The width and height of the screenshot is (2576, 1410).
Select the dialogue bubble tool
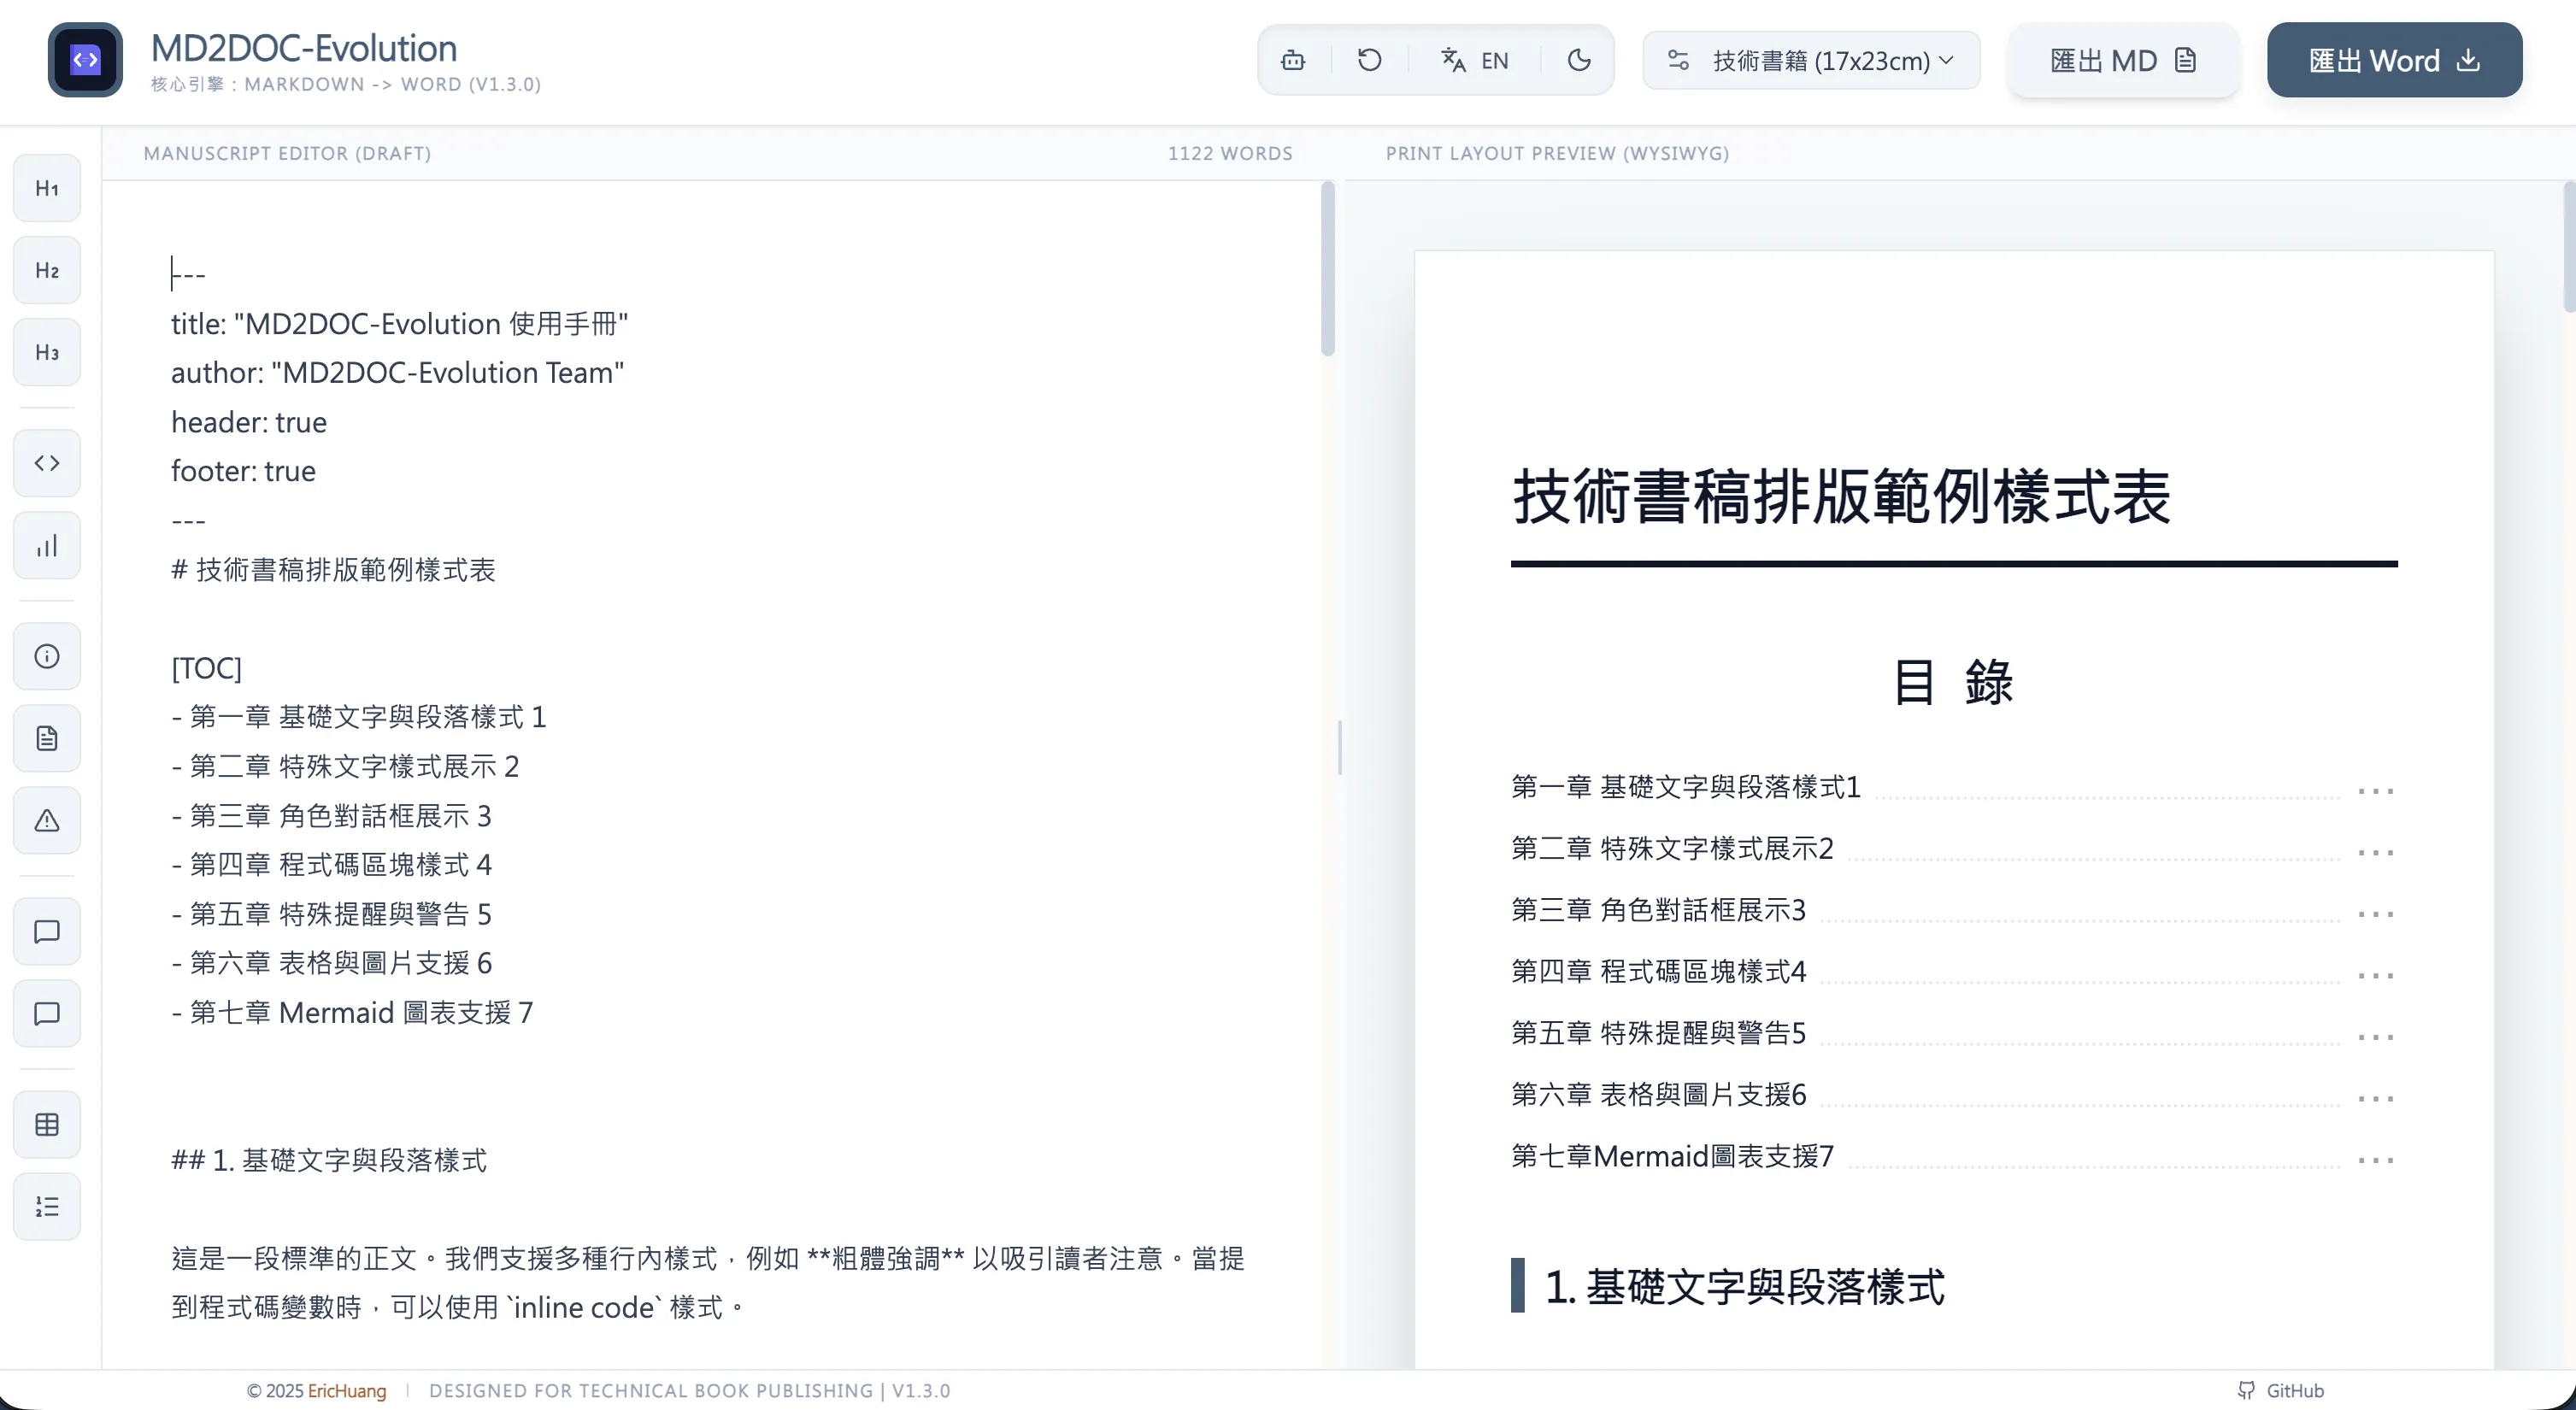click(x=46, y=931)
